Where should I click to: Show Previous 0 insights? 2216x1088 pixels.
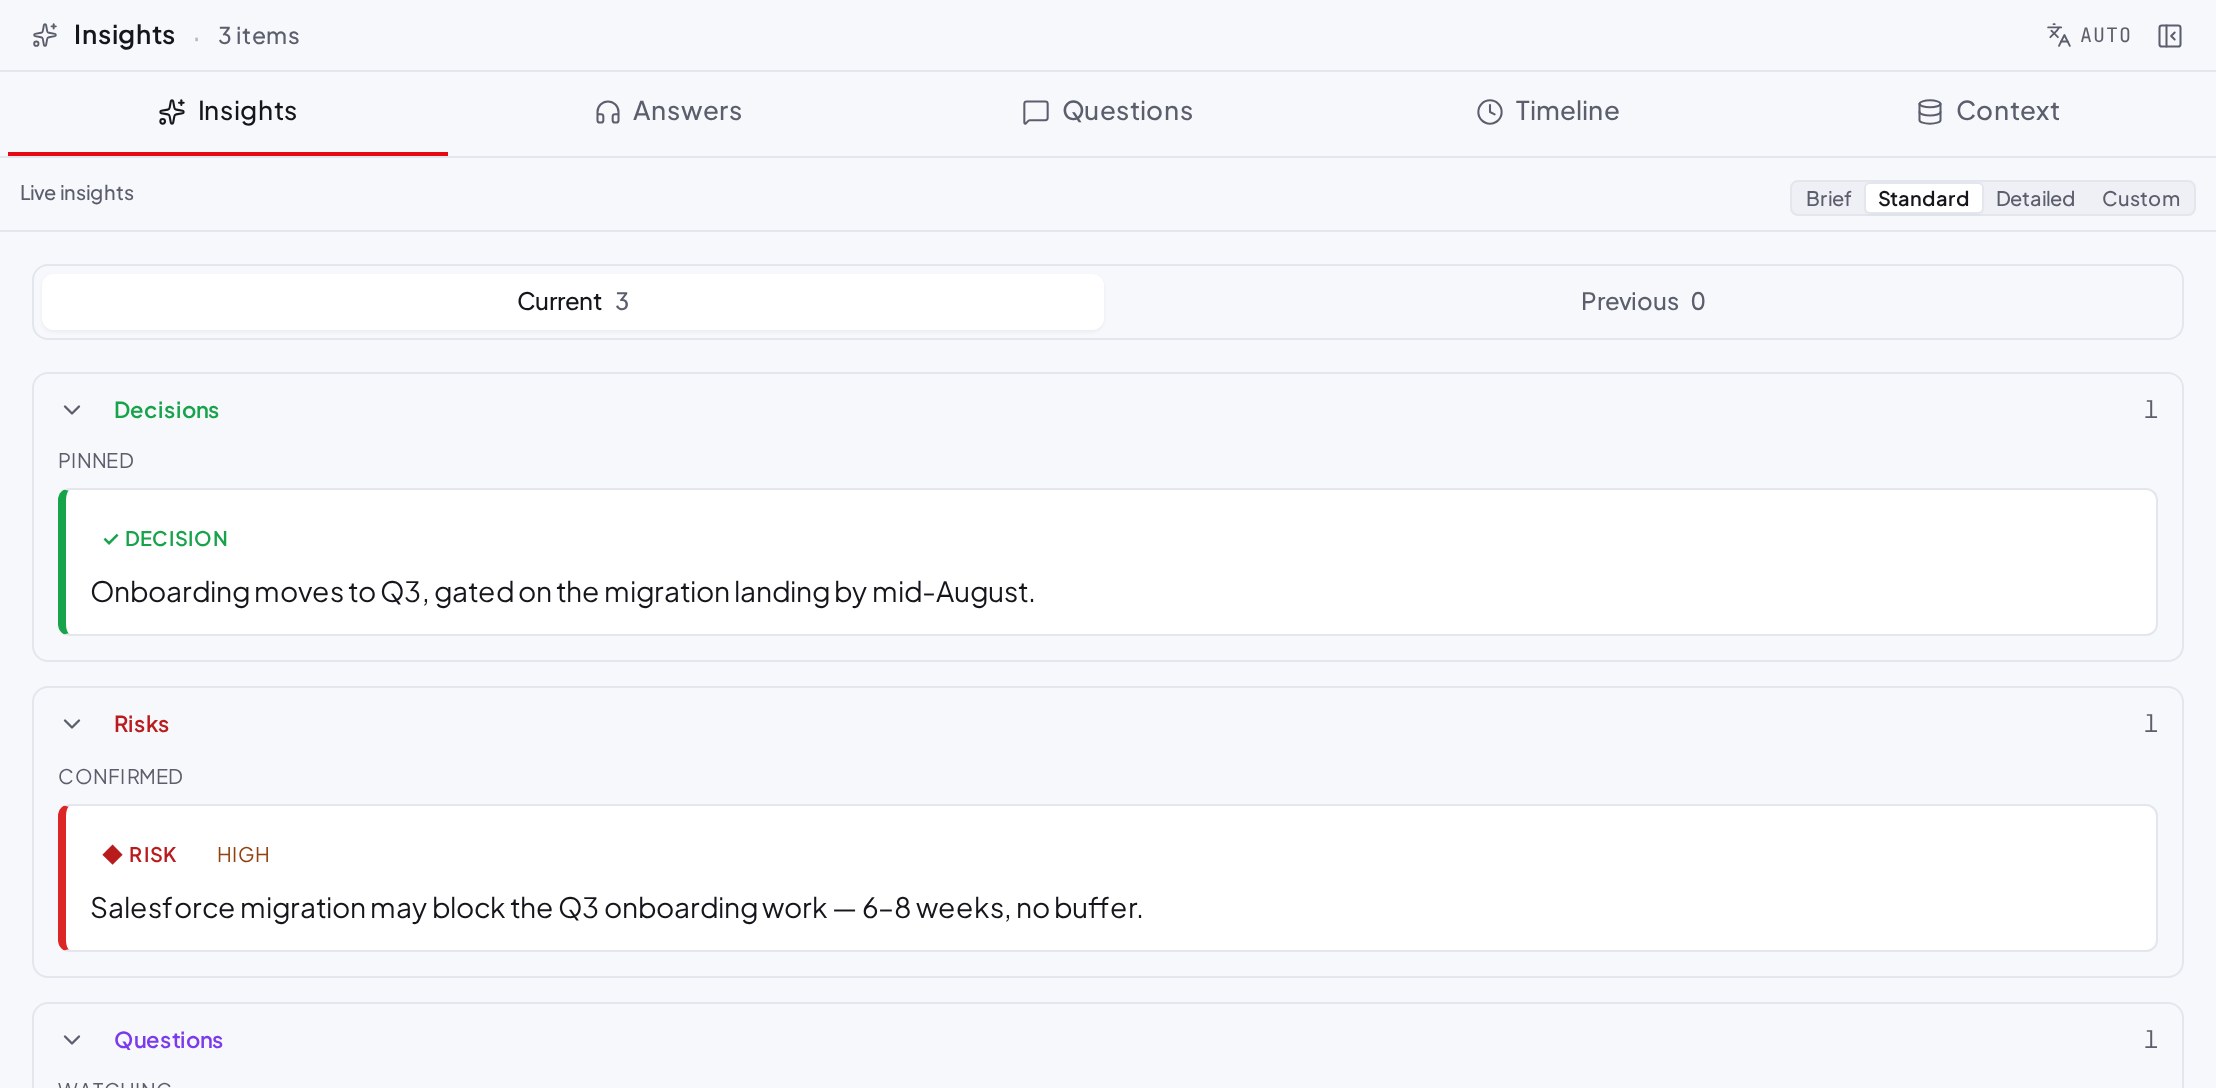tap(1643, 302)
